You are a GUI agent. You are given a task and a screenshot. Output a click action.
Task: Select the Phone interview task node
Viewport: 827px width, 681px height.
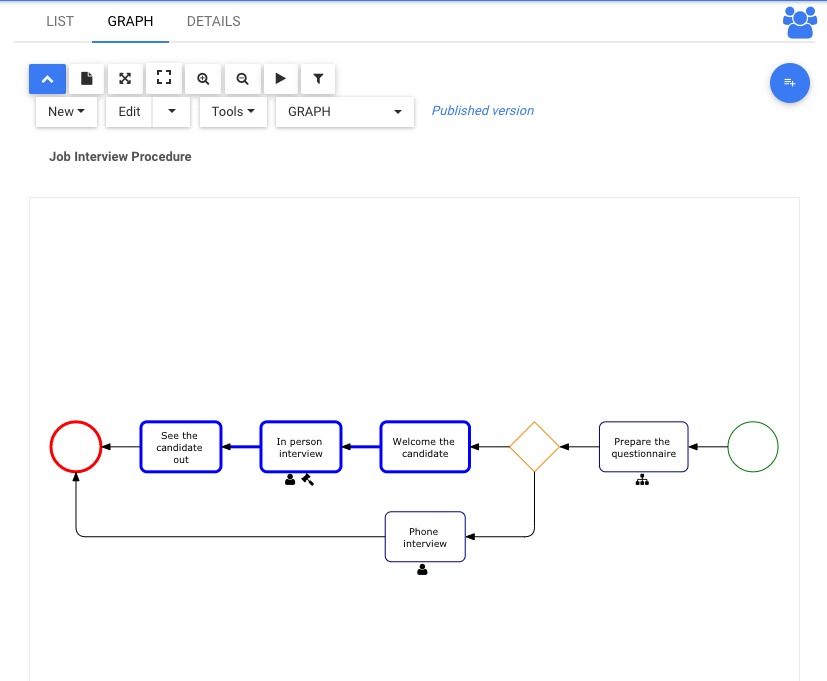[x=425, y=537]
